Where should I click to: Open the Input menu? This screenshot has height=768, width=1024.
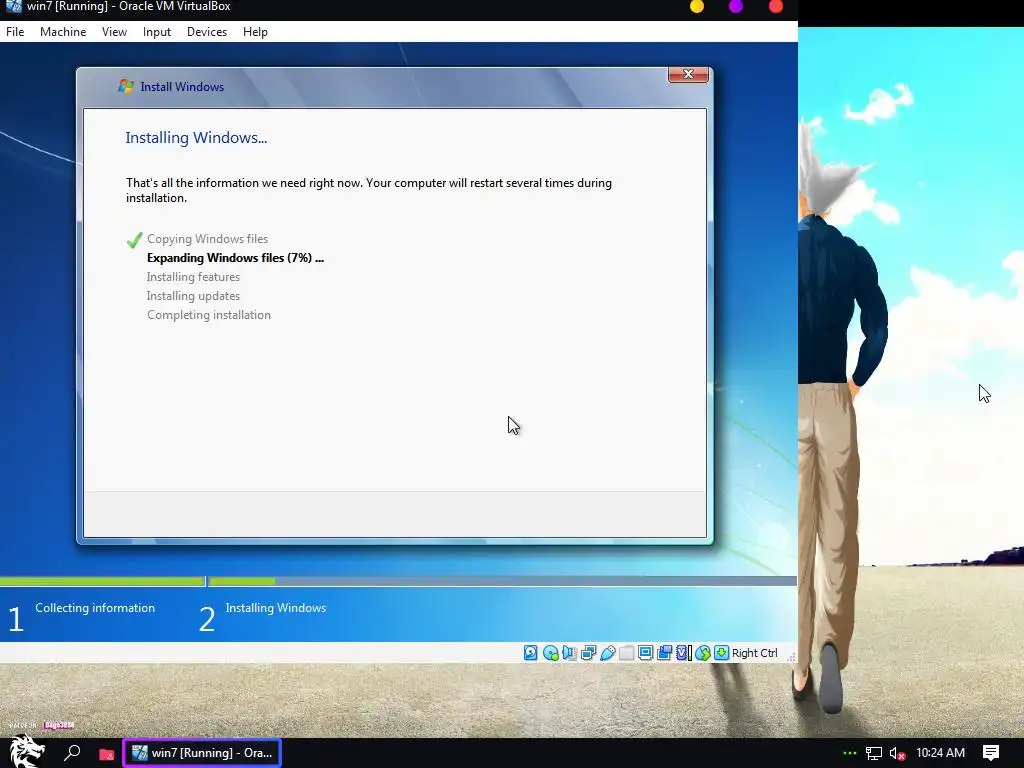pyautogui.click(x=157, y=32)
